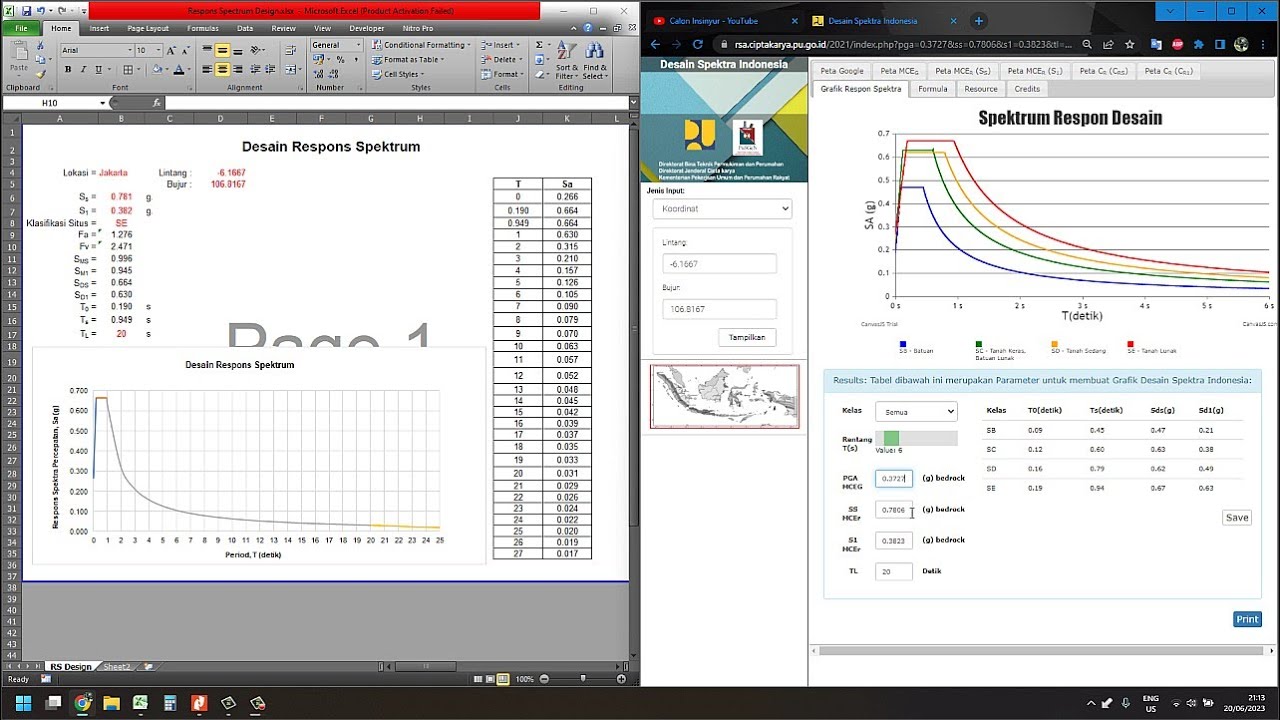This screenshot has height=720, width=1280.
Task: Open the font size dropdown
Action: 159,50
